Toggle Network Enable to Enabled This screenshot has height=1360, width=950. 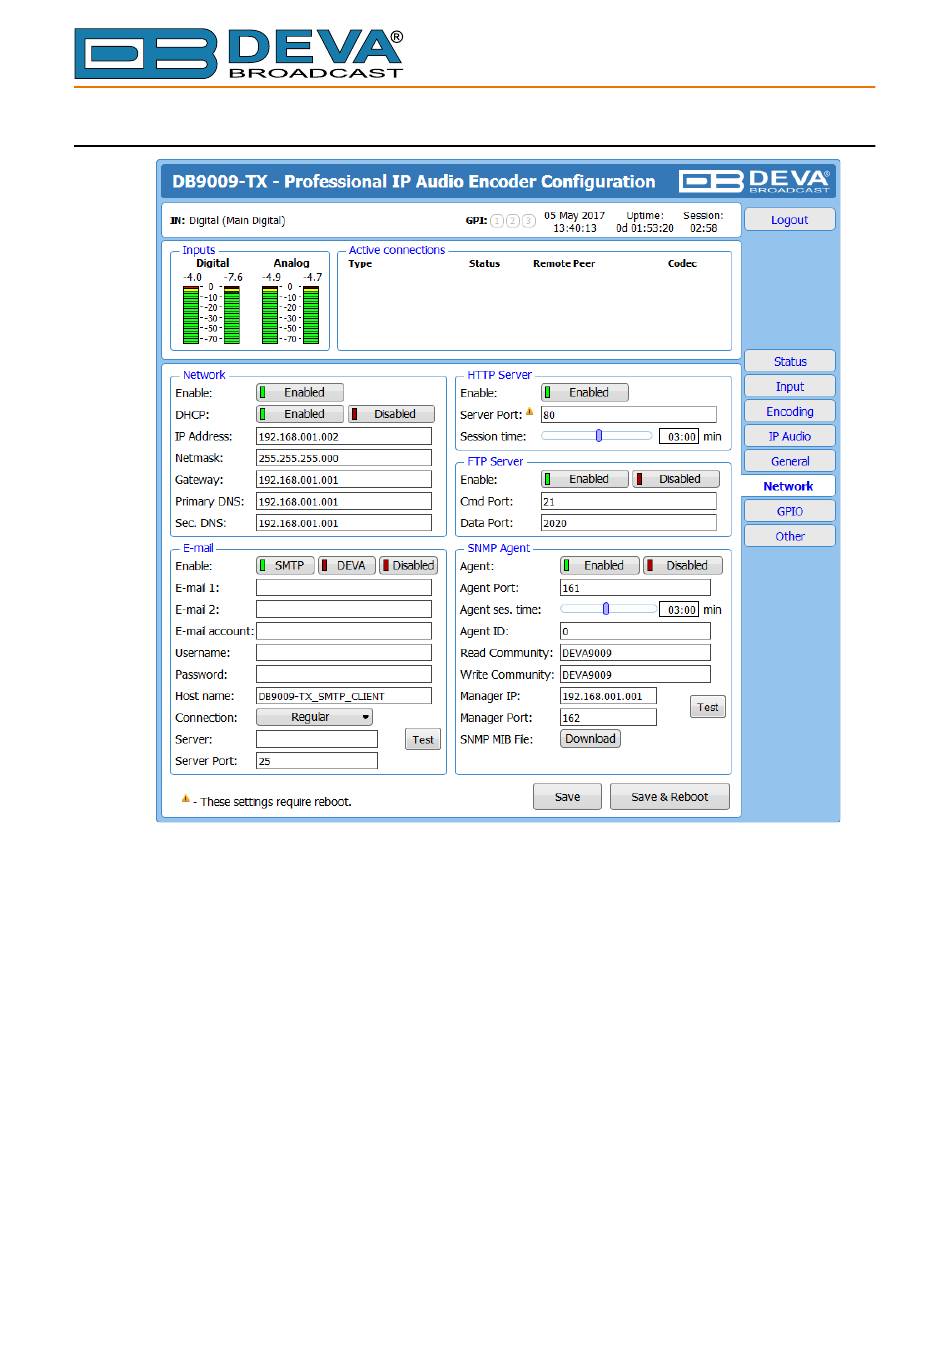click(300, 393)
